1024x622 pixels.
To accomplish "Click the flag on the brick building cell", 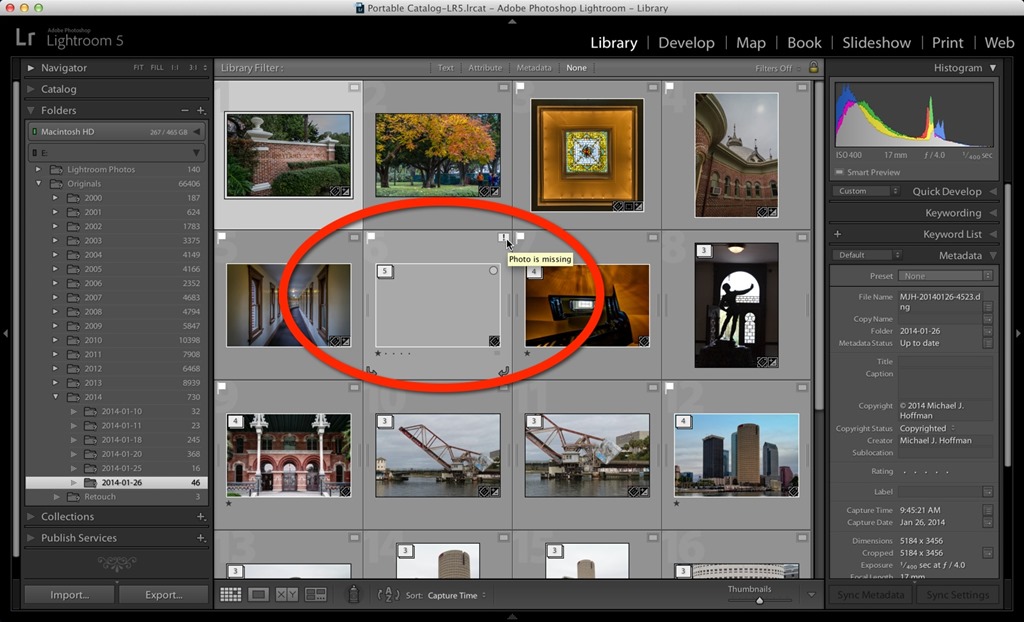I will (x=669, y=88).
